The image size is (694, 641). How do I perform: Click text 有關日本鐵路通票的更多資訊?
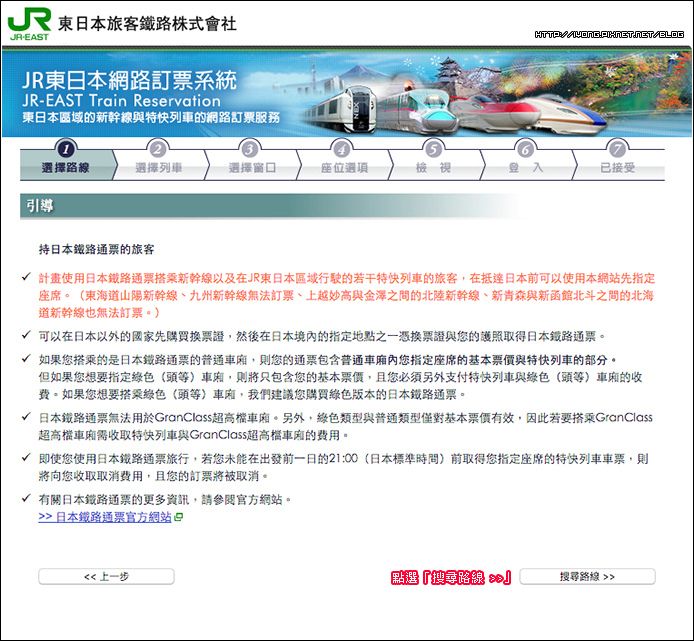165,500
